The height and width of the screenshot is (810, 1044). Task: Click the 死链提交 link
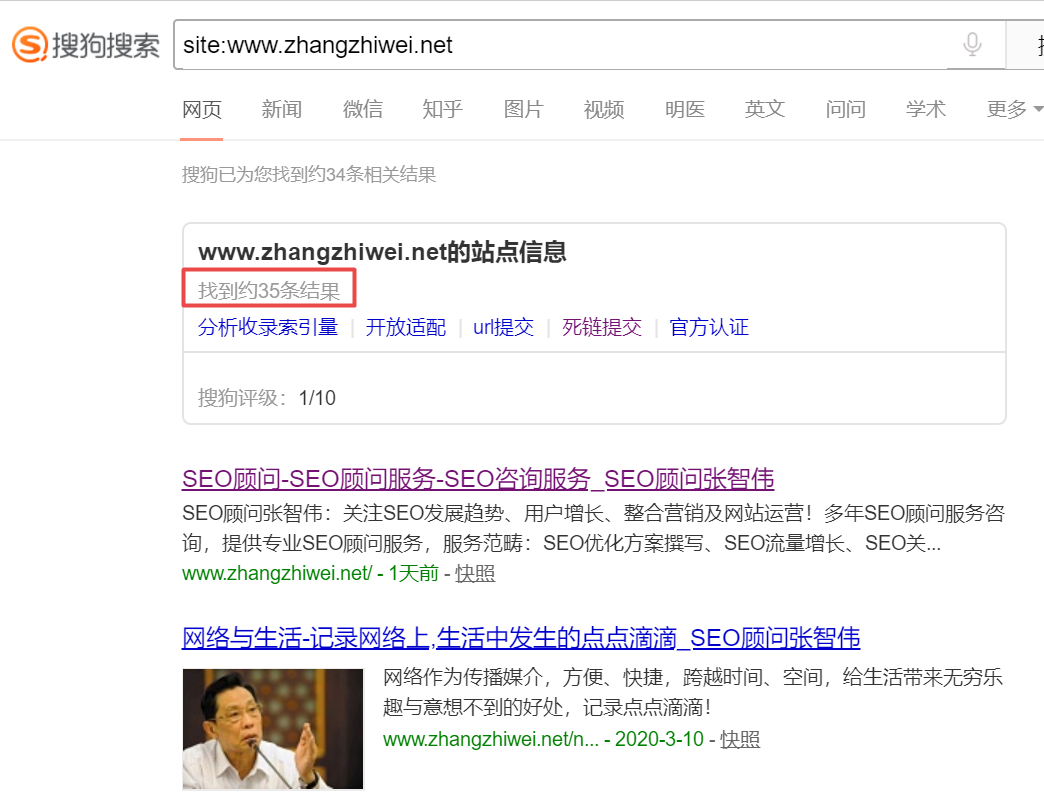602,327
